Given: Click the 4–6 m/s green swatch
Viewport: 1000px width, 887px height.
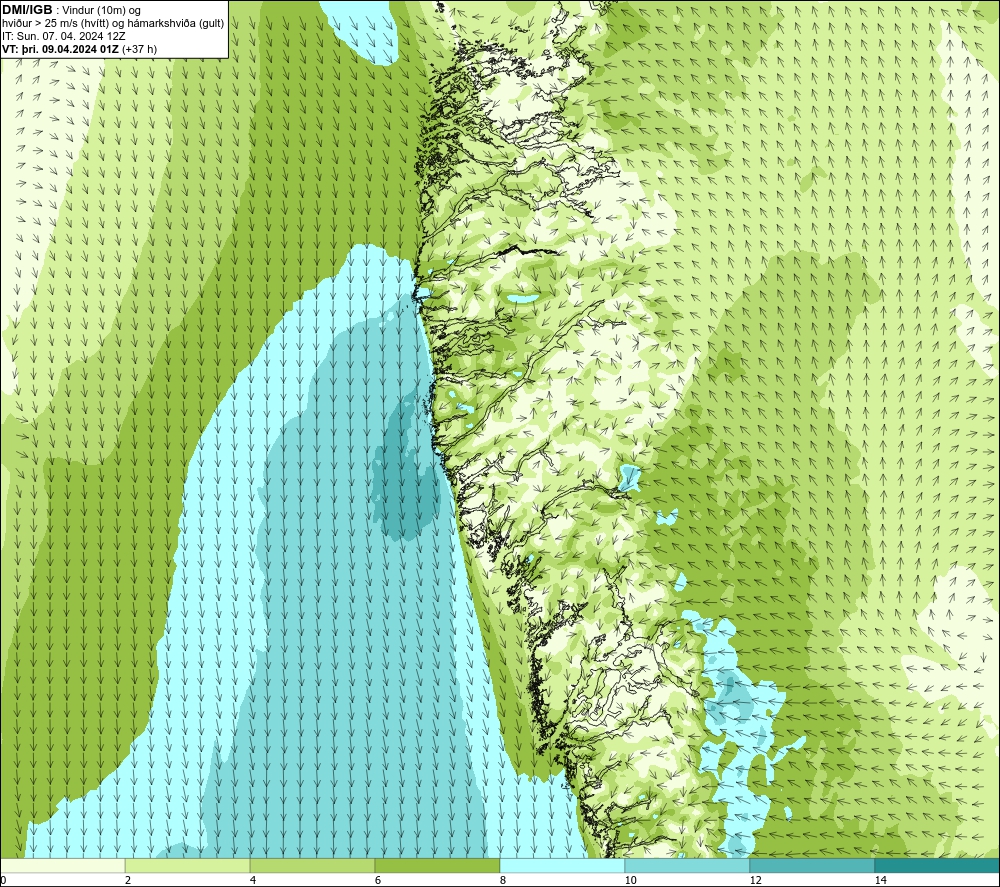Looking at the screenshot, I should [312, 865].
